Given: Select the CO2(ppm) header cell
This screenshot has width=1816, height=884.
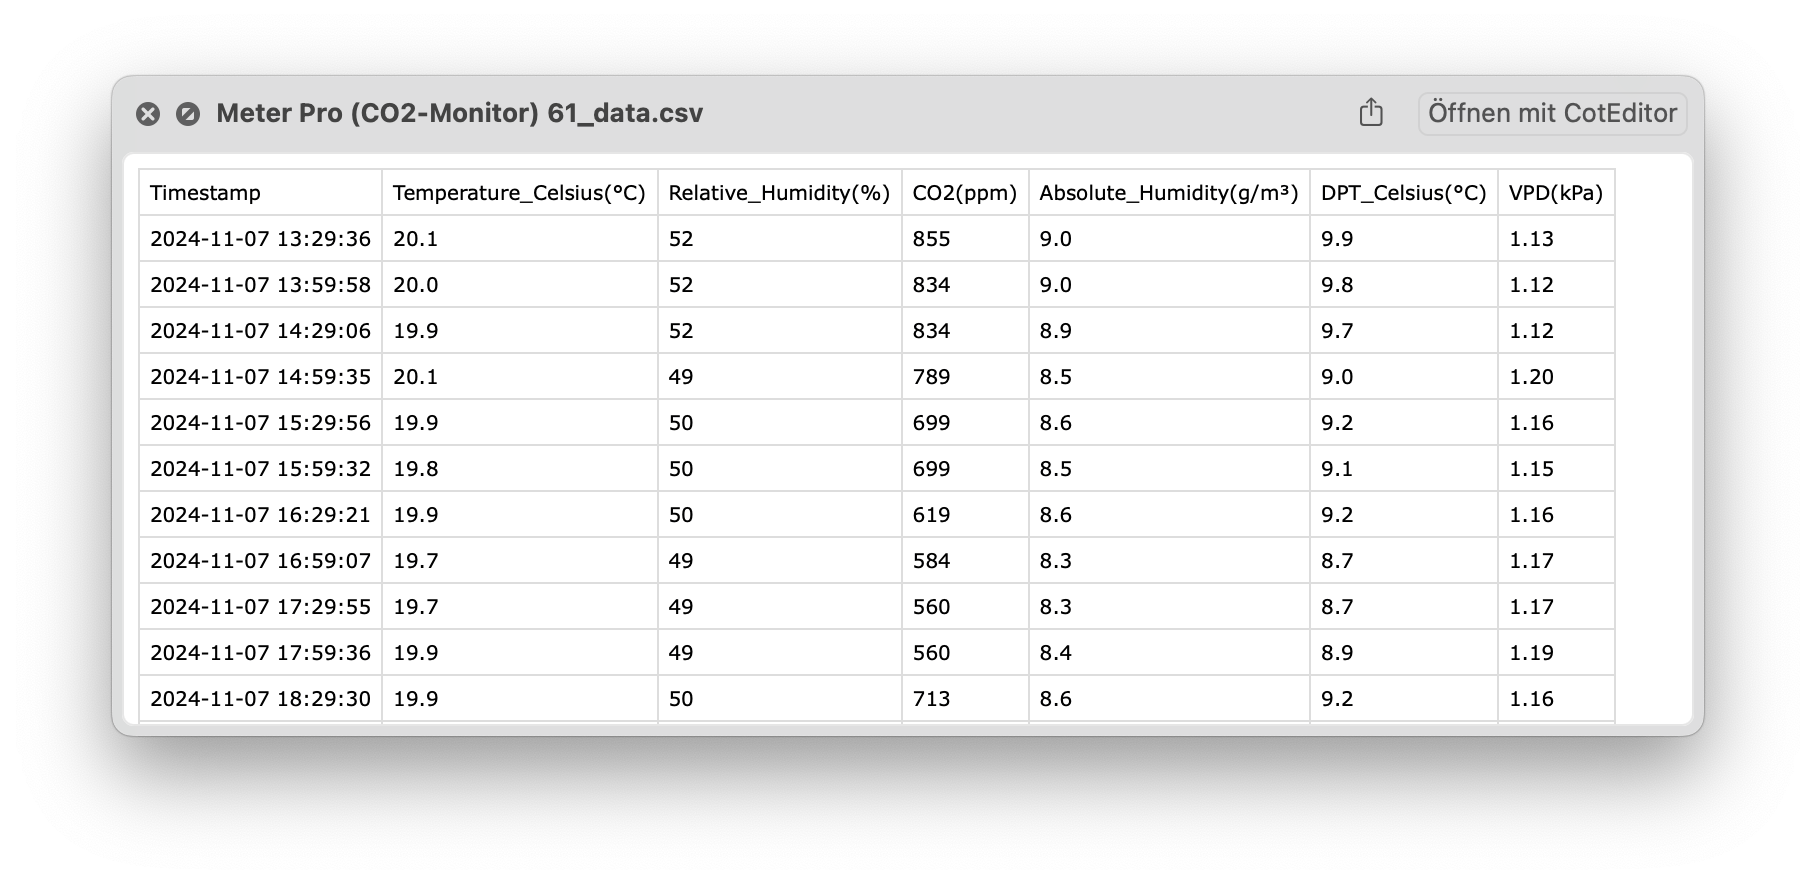Looking at the screenshot, I should point(965,192).
